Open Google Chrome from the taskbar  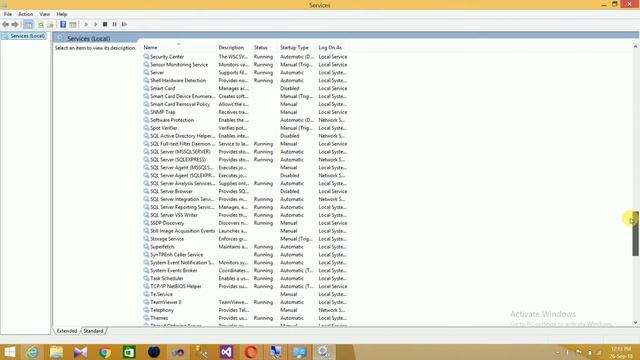coord(105,352)
